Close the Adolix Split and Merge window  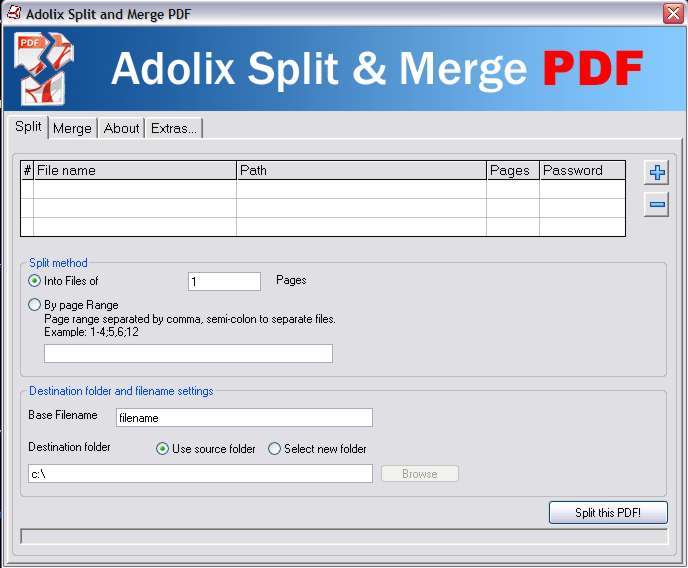pos(673,14)
